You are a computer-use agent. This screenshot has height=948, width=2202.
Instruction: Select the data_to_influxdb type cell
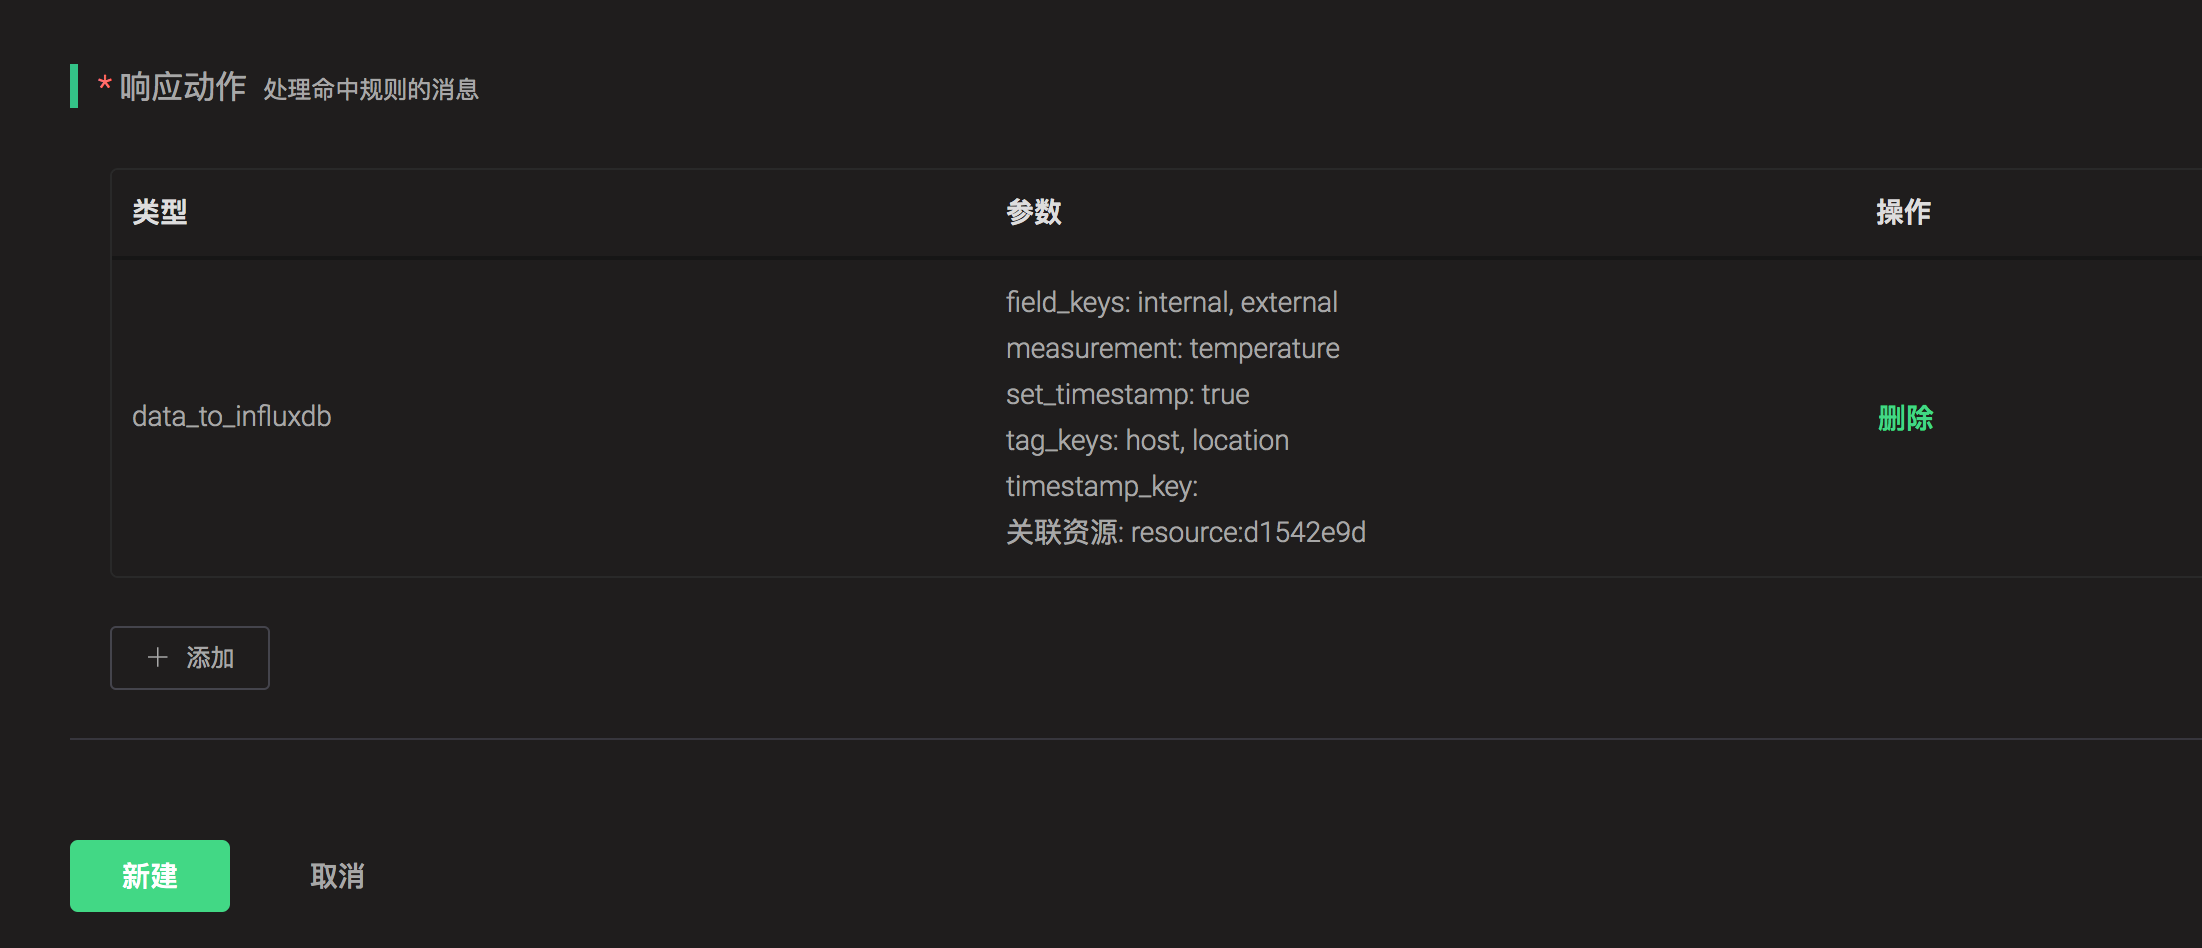pos(232,416)
